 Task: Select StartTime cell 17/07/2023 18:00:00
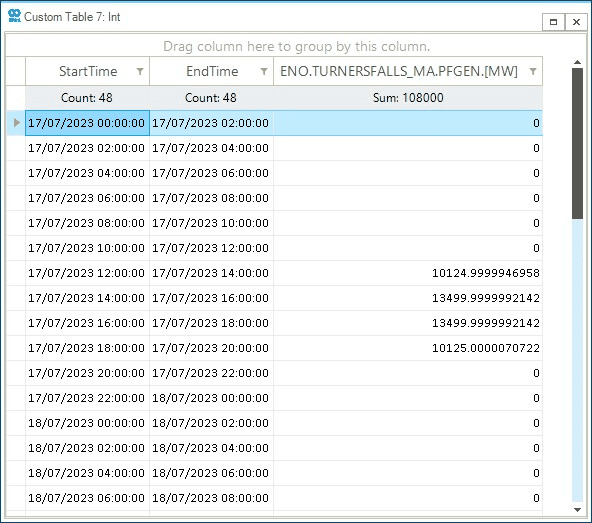pos(87,348)
